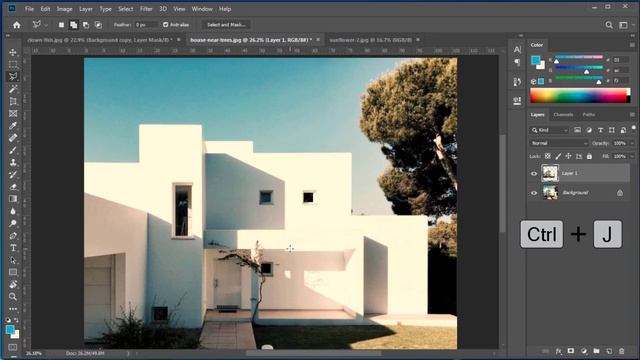Click the Home icon in options bar
640x360 pixels.
coord(17,25)
